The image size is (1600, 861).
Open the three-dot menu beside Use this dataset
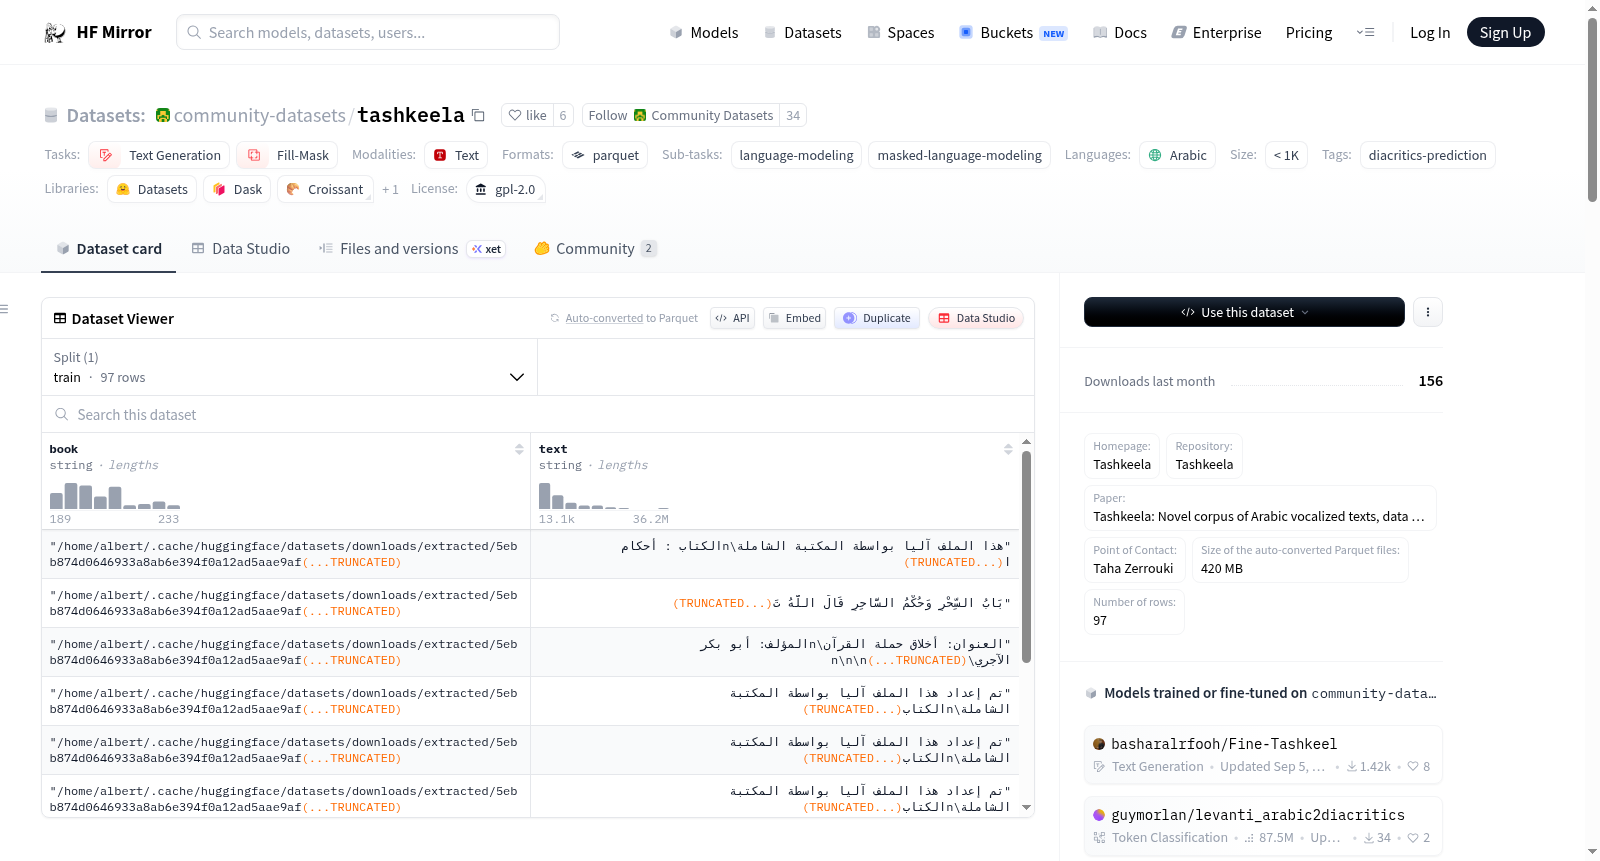click(1427, 312)
